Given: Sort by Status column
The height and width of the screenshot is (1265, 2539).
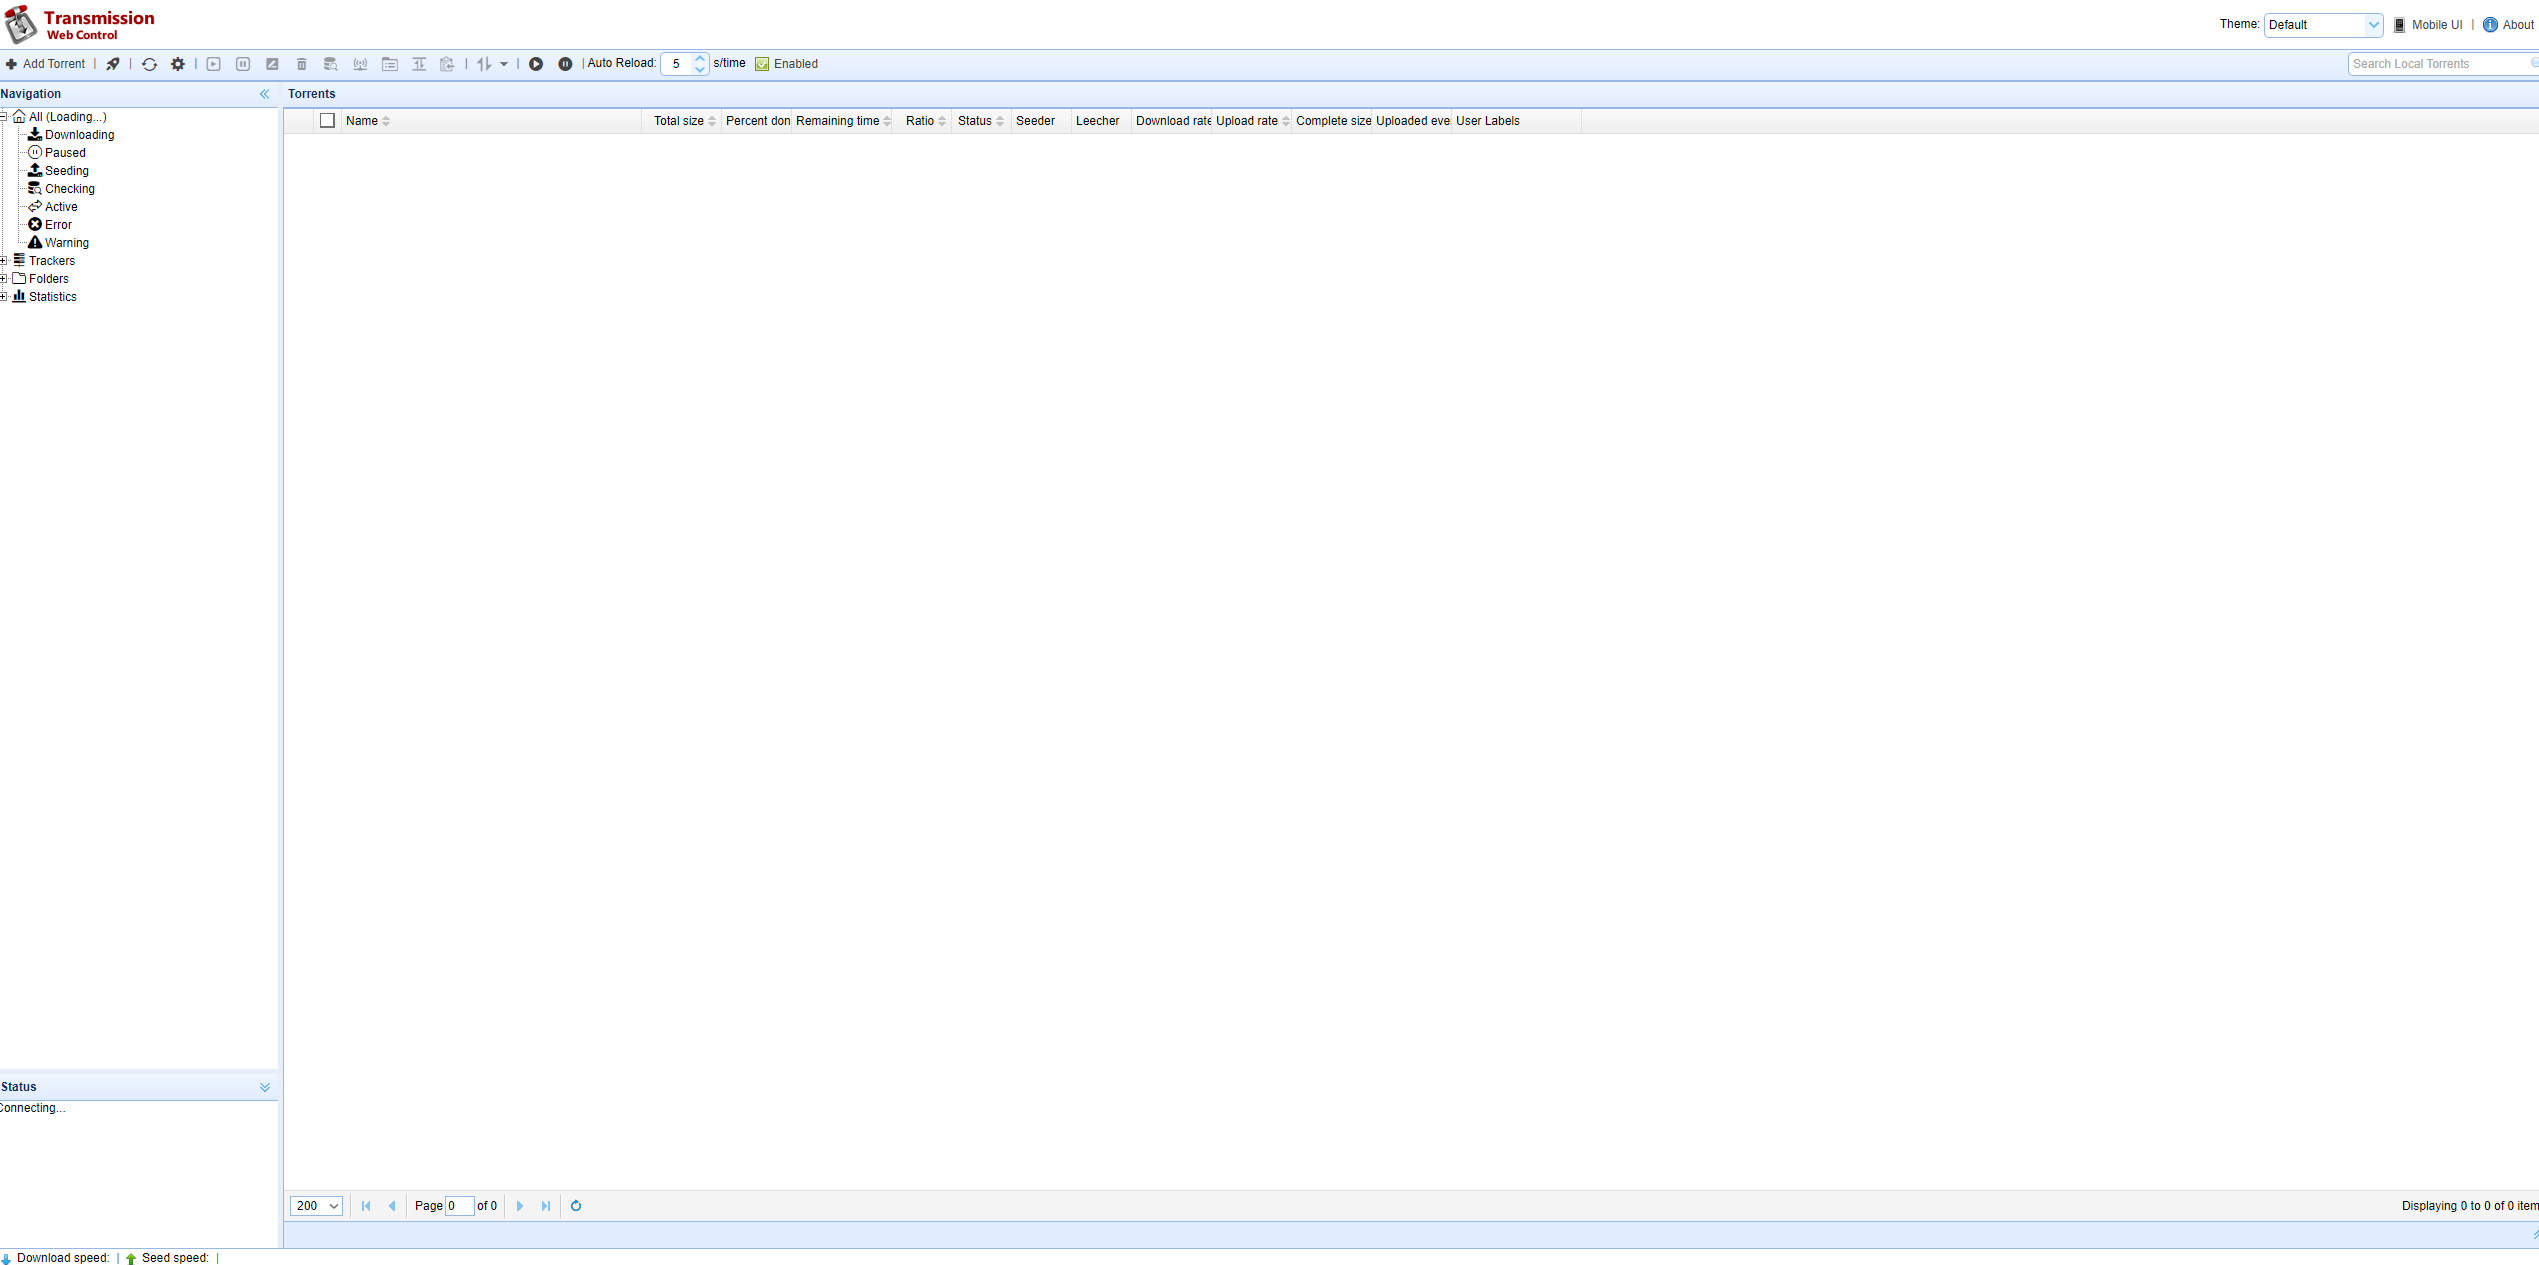Looking at the screenshot, I should coord(980,121).
